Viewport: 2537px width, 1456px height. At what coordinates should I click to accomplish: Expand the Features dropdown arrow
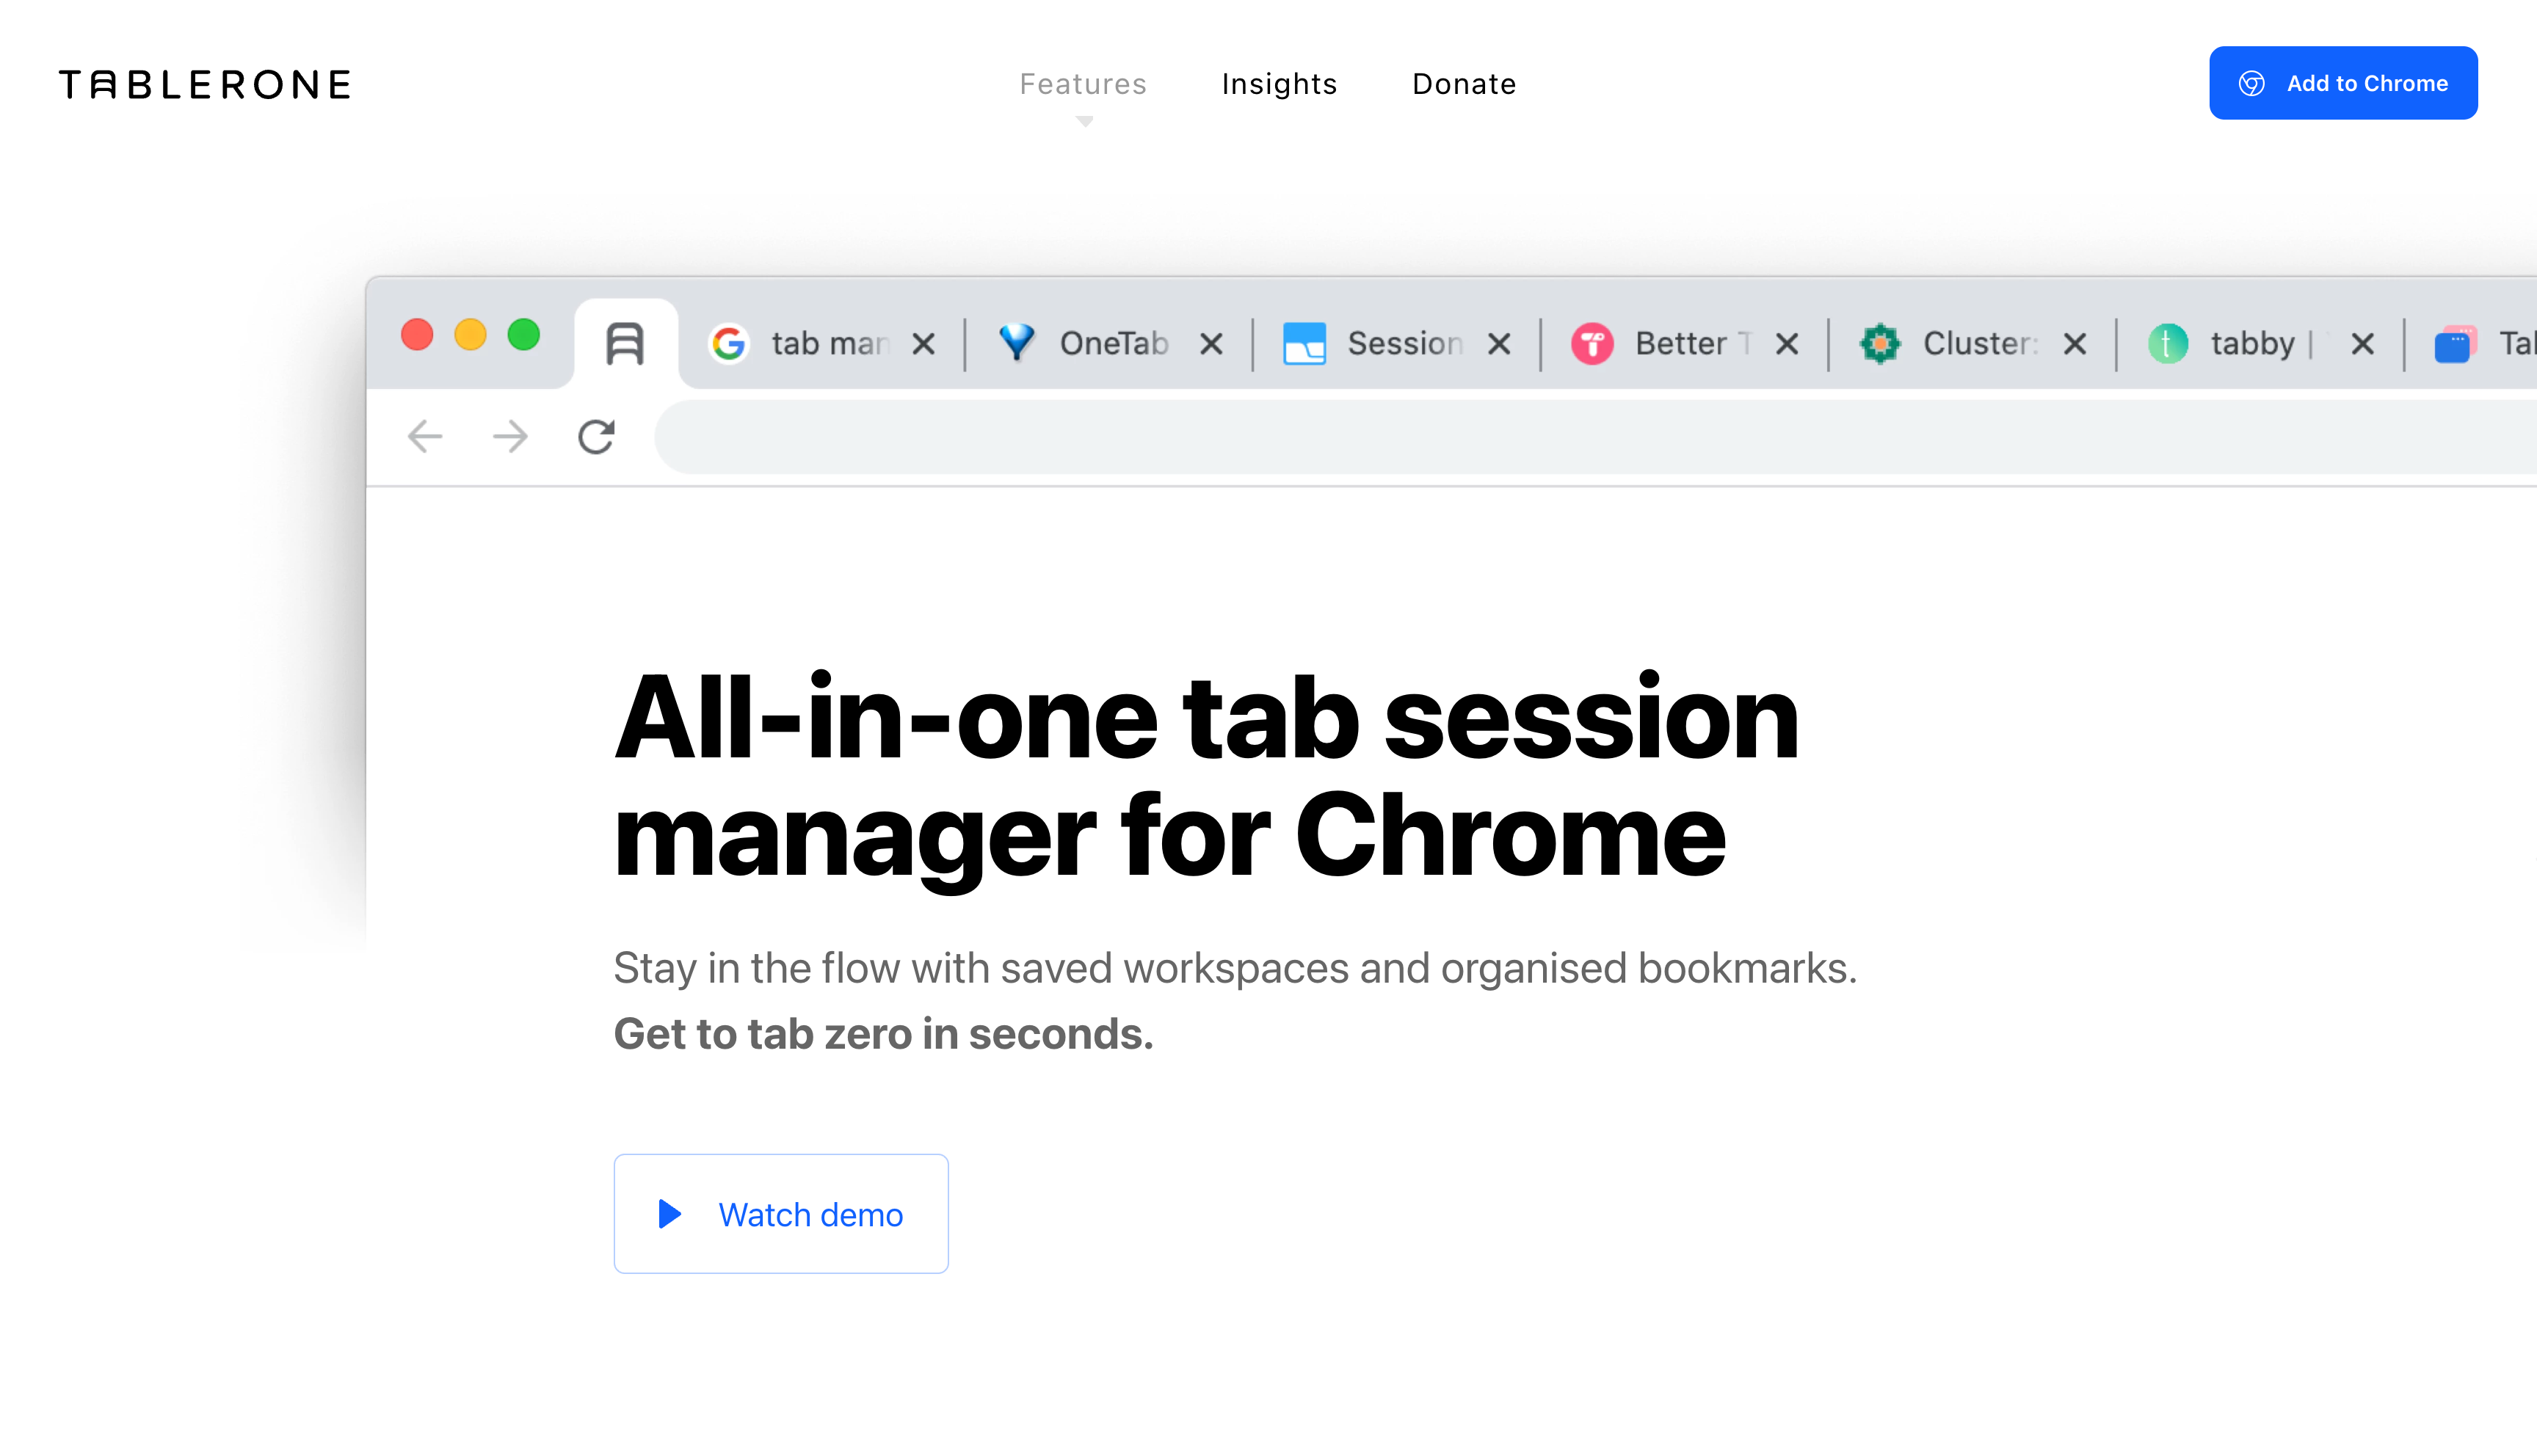(x=1084, y=121)
